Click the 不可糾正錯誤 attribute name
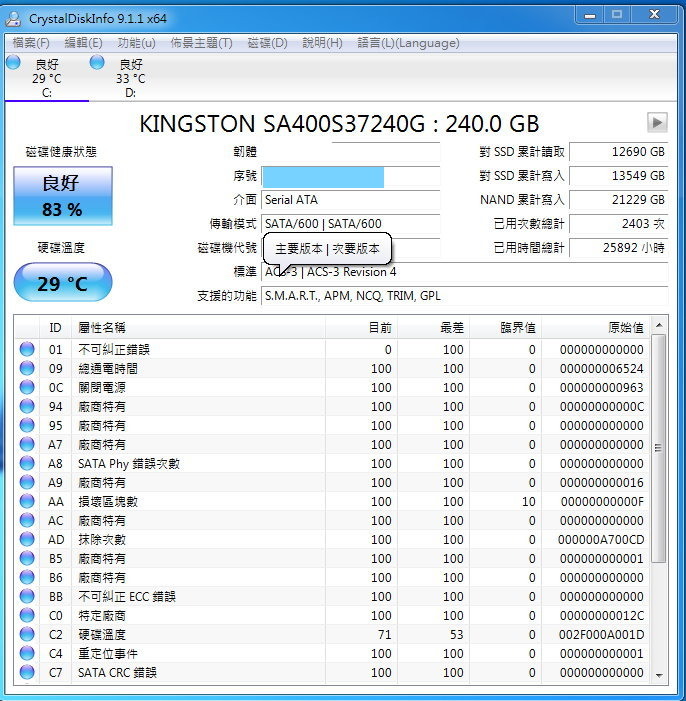This screenshot has height=701, width=686. pyautogui.click(x=114, y=350)
